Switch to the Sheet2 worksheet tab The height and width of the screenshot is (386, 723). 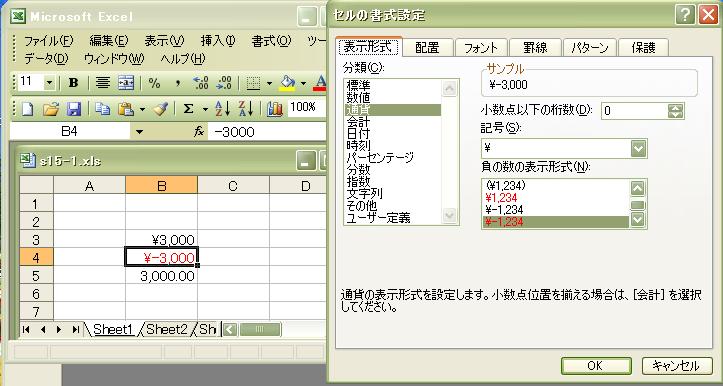coord(167,329)
